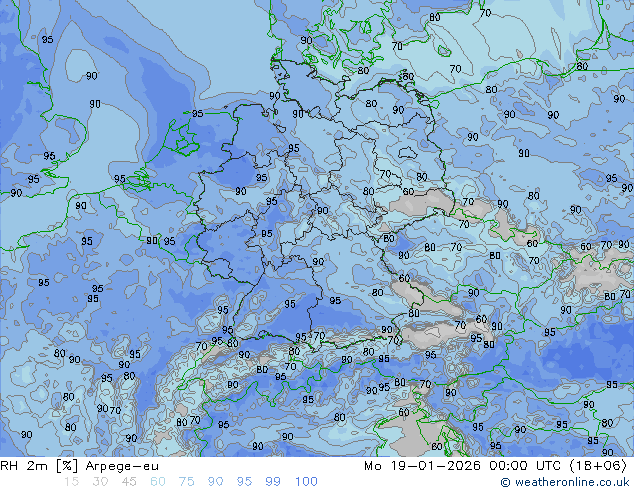Select the 15 value in the humidity legend
This screenshot has height=490, width=634.
71,482
